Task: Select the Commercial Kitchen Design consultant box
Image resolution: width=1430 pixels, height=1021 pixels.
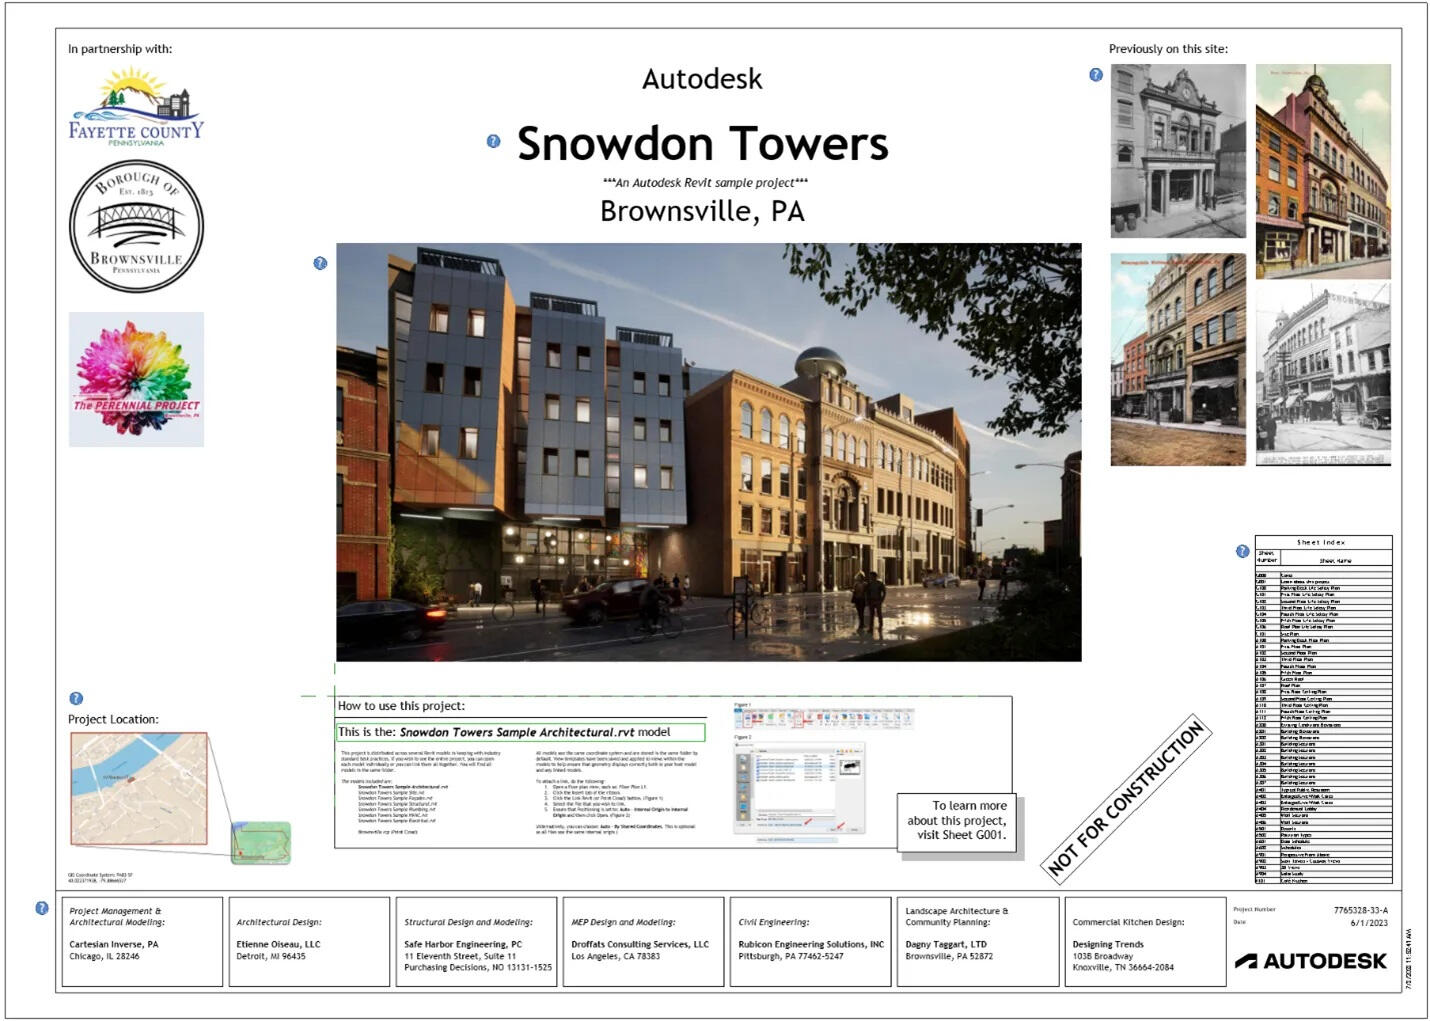Action: click(x=1145, y=942)
